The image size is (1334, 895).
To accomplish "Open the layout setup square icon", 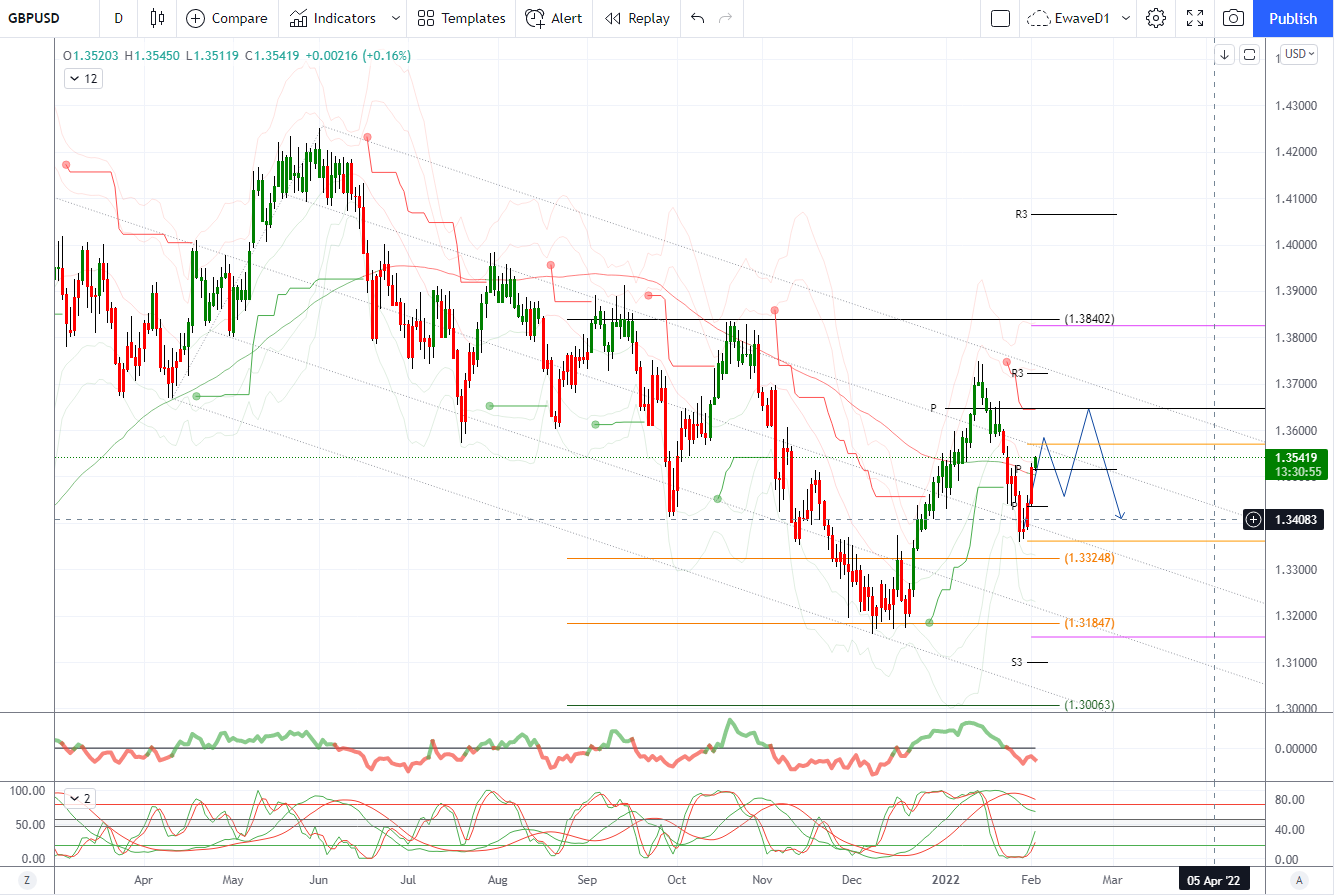I will coord(1000,18).
